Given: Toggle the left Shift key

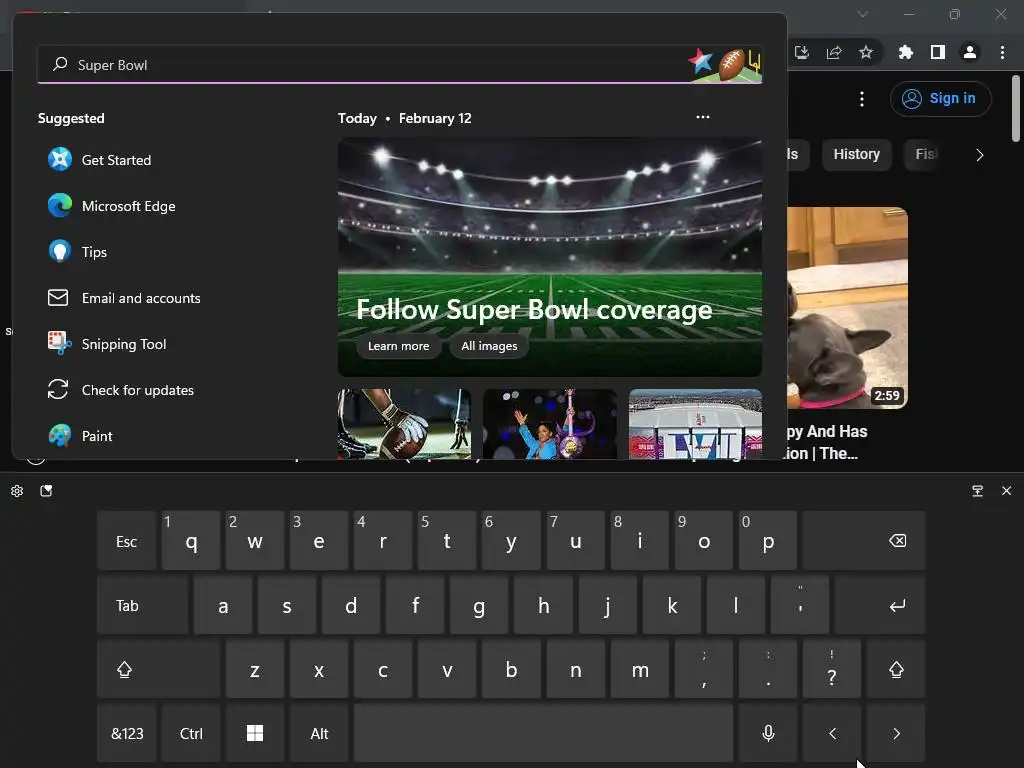Looking at the screenshot, I should (x=159, y=669).
